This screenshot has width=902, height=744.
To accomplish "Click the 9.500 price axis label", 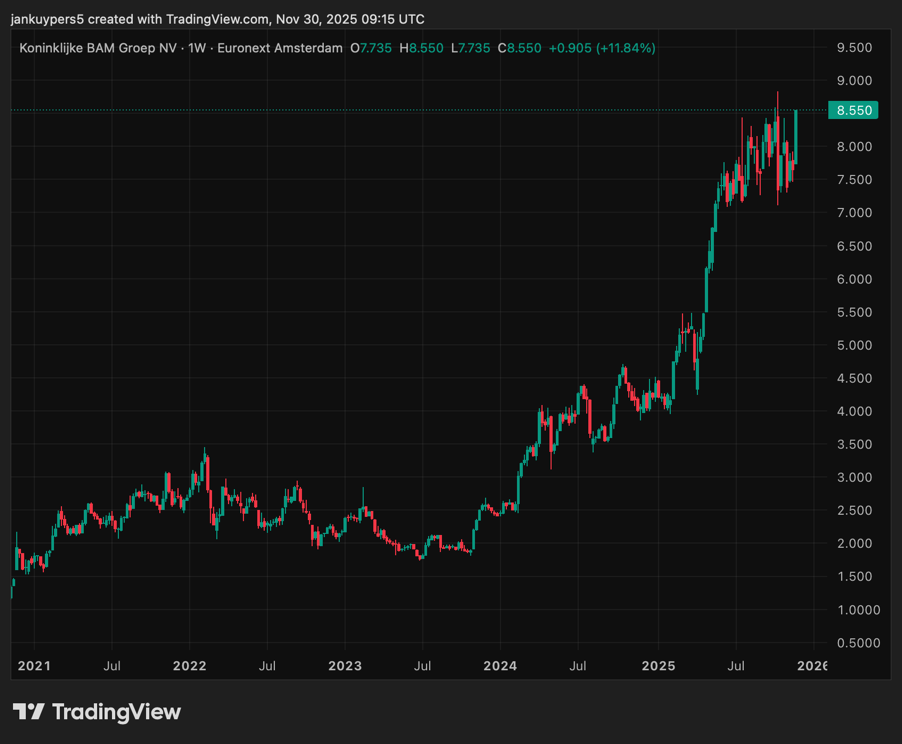I will 854,48.
